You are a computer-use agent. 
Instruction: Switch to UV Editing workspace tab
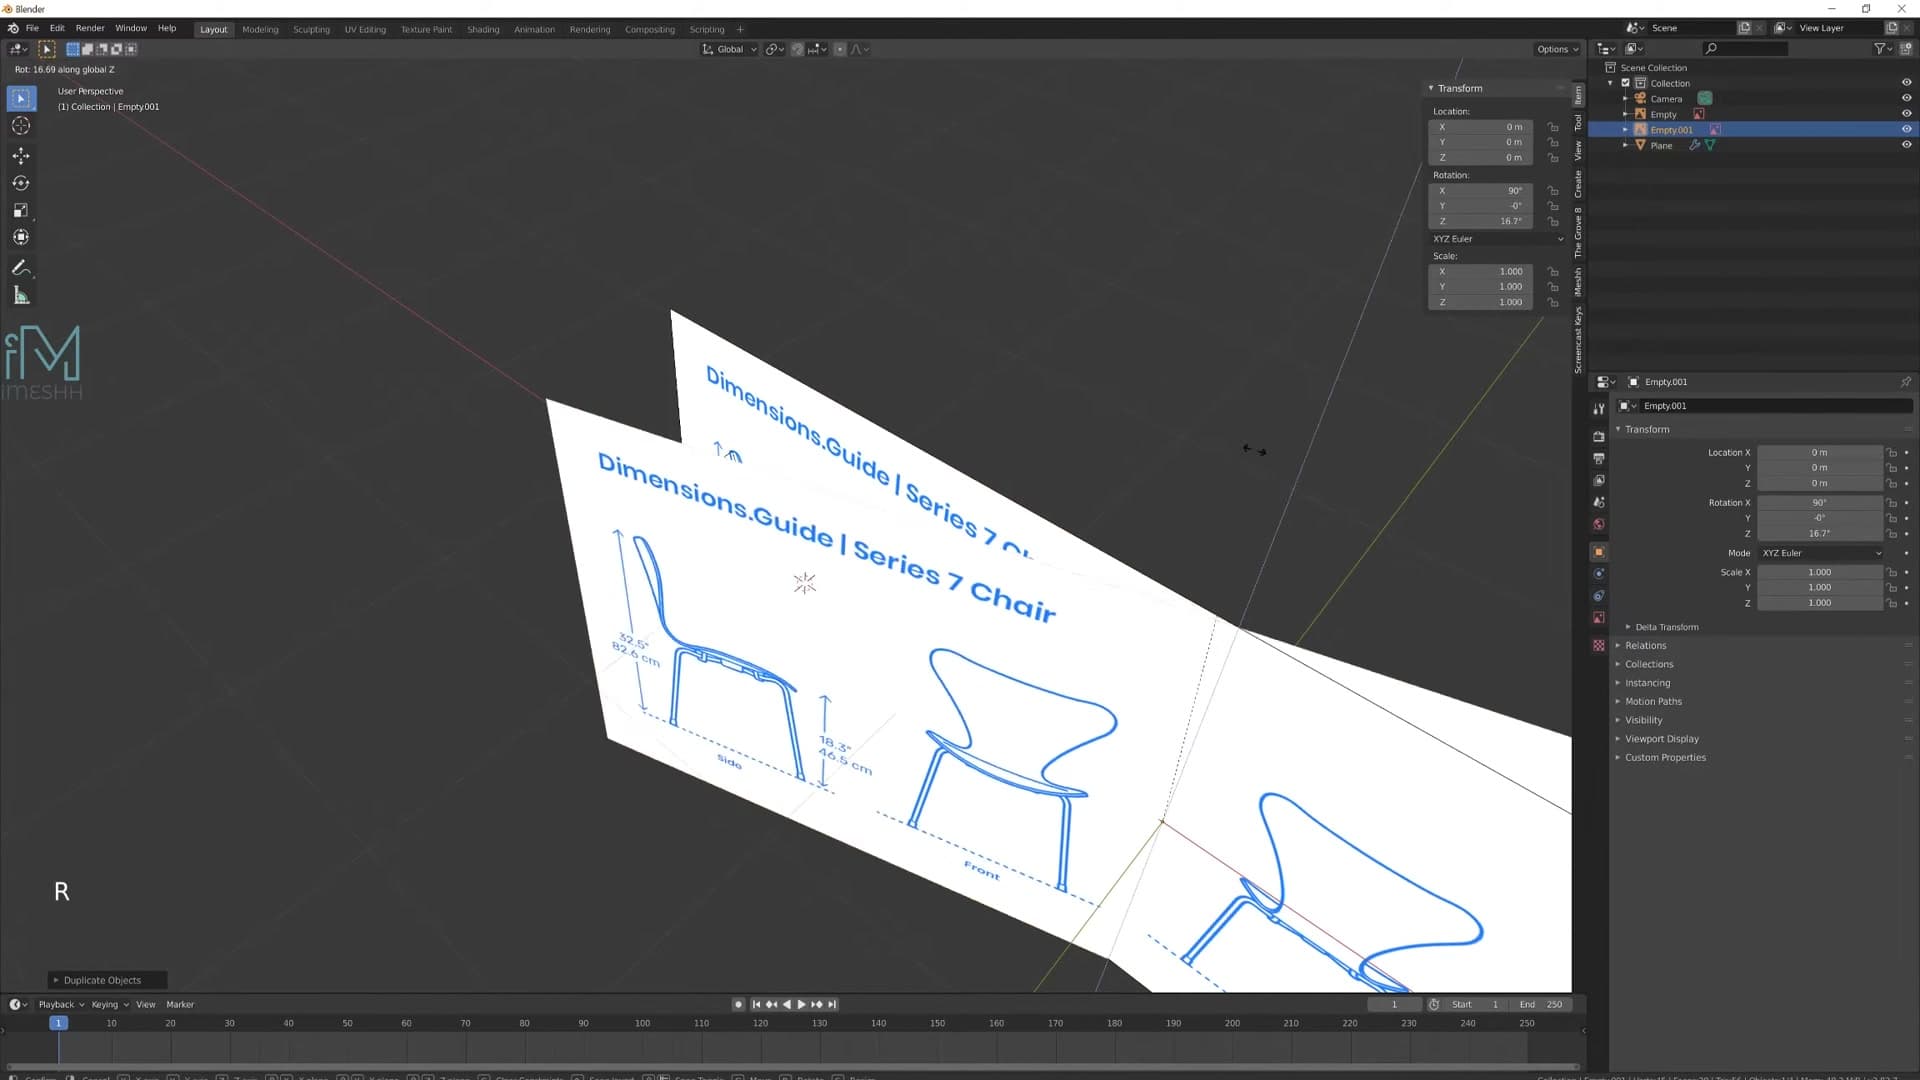[x=365, y=29]
